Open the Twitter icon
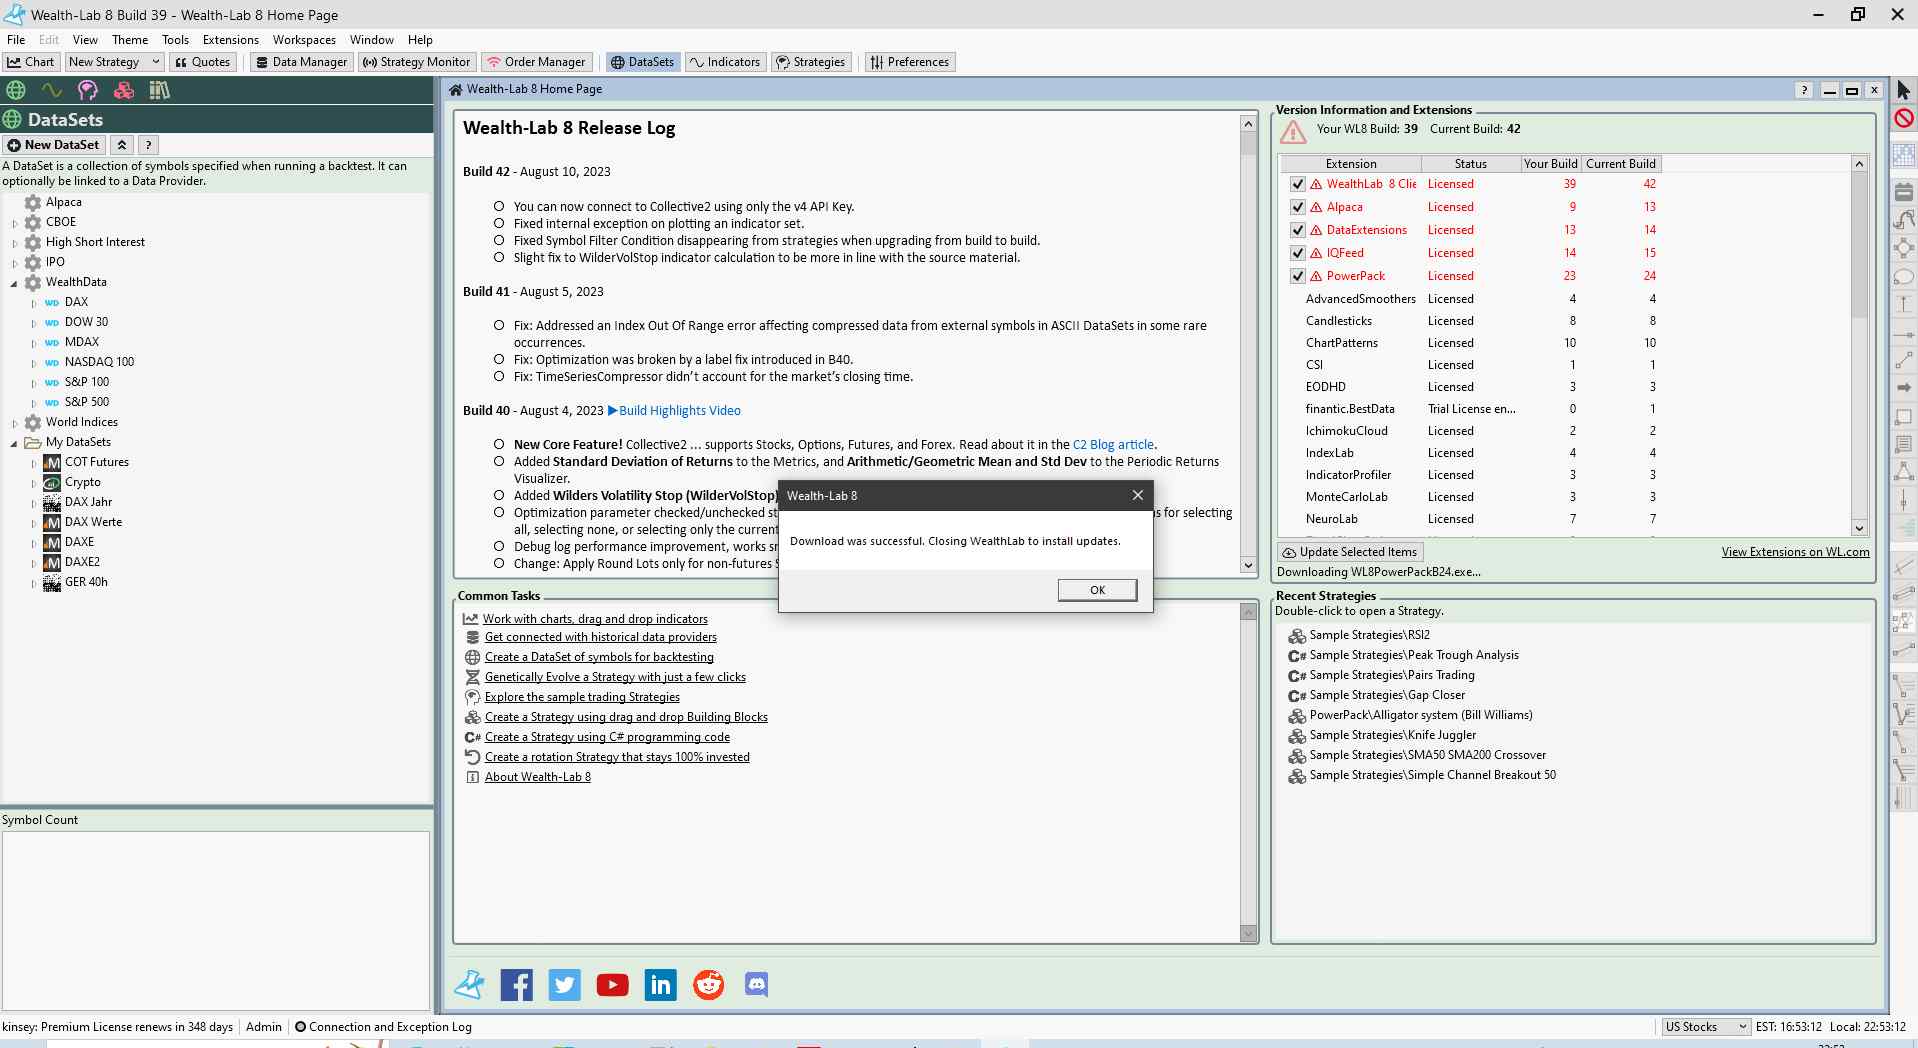 pos(565,985)
